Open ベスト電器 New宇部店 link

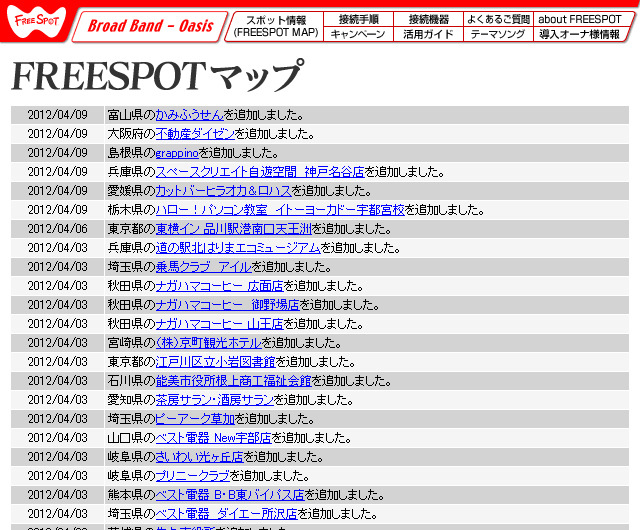(213, 438)
